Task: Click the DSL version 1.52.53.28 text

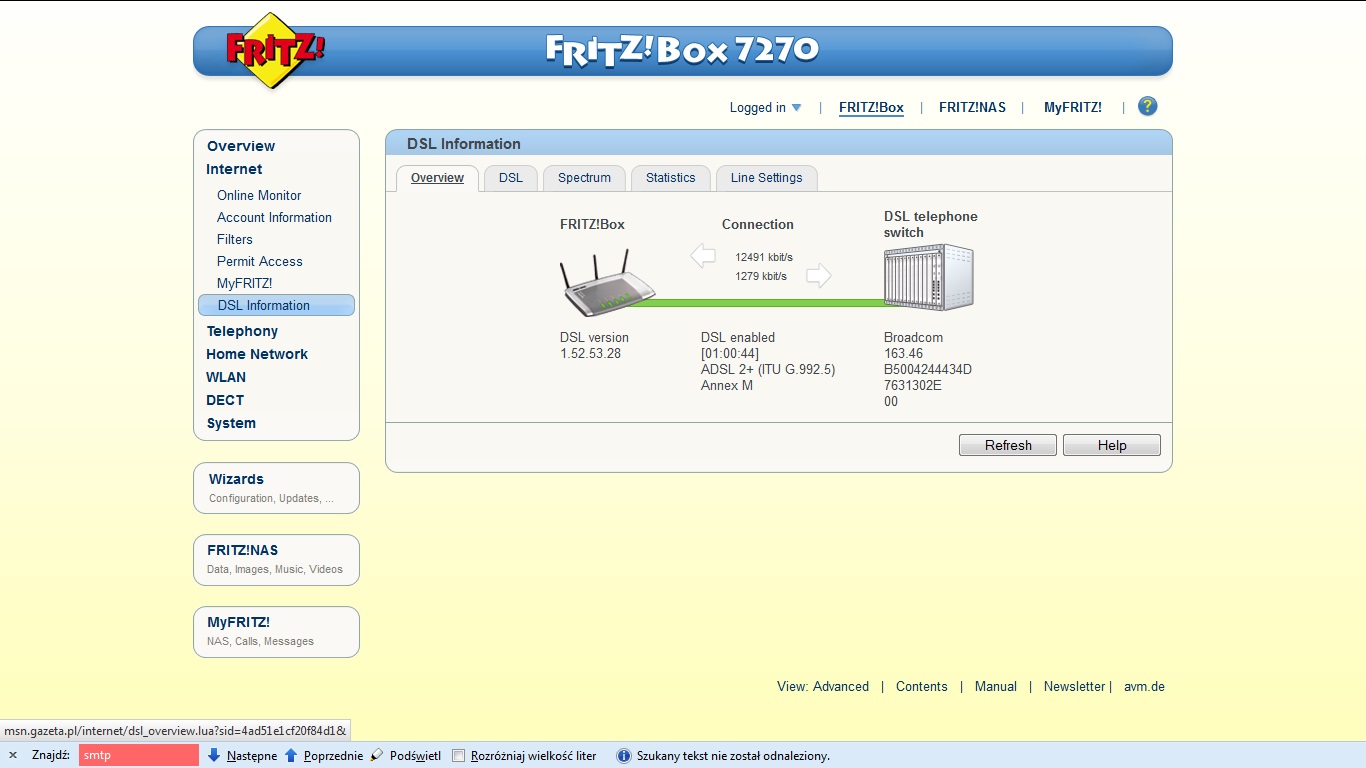Action: pos(594,345)
